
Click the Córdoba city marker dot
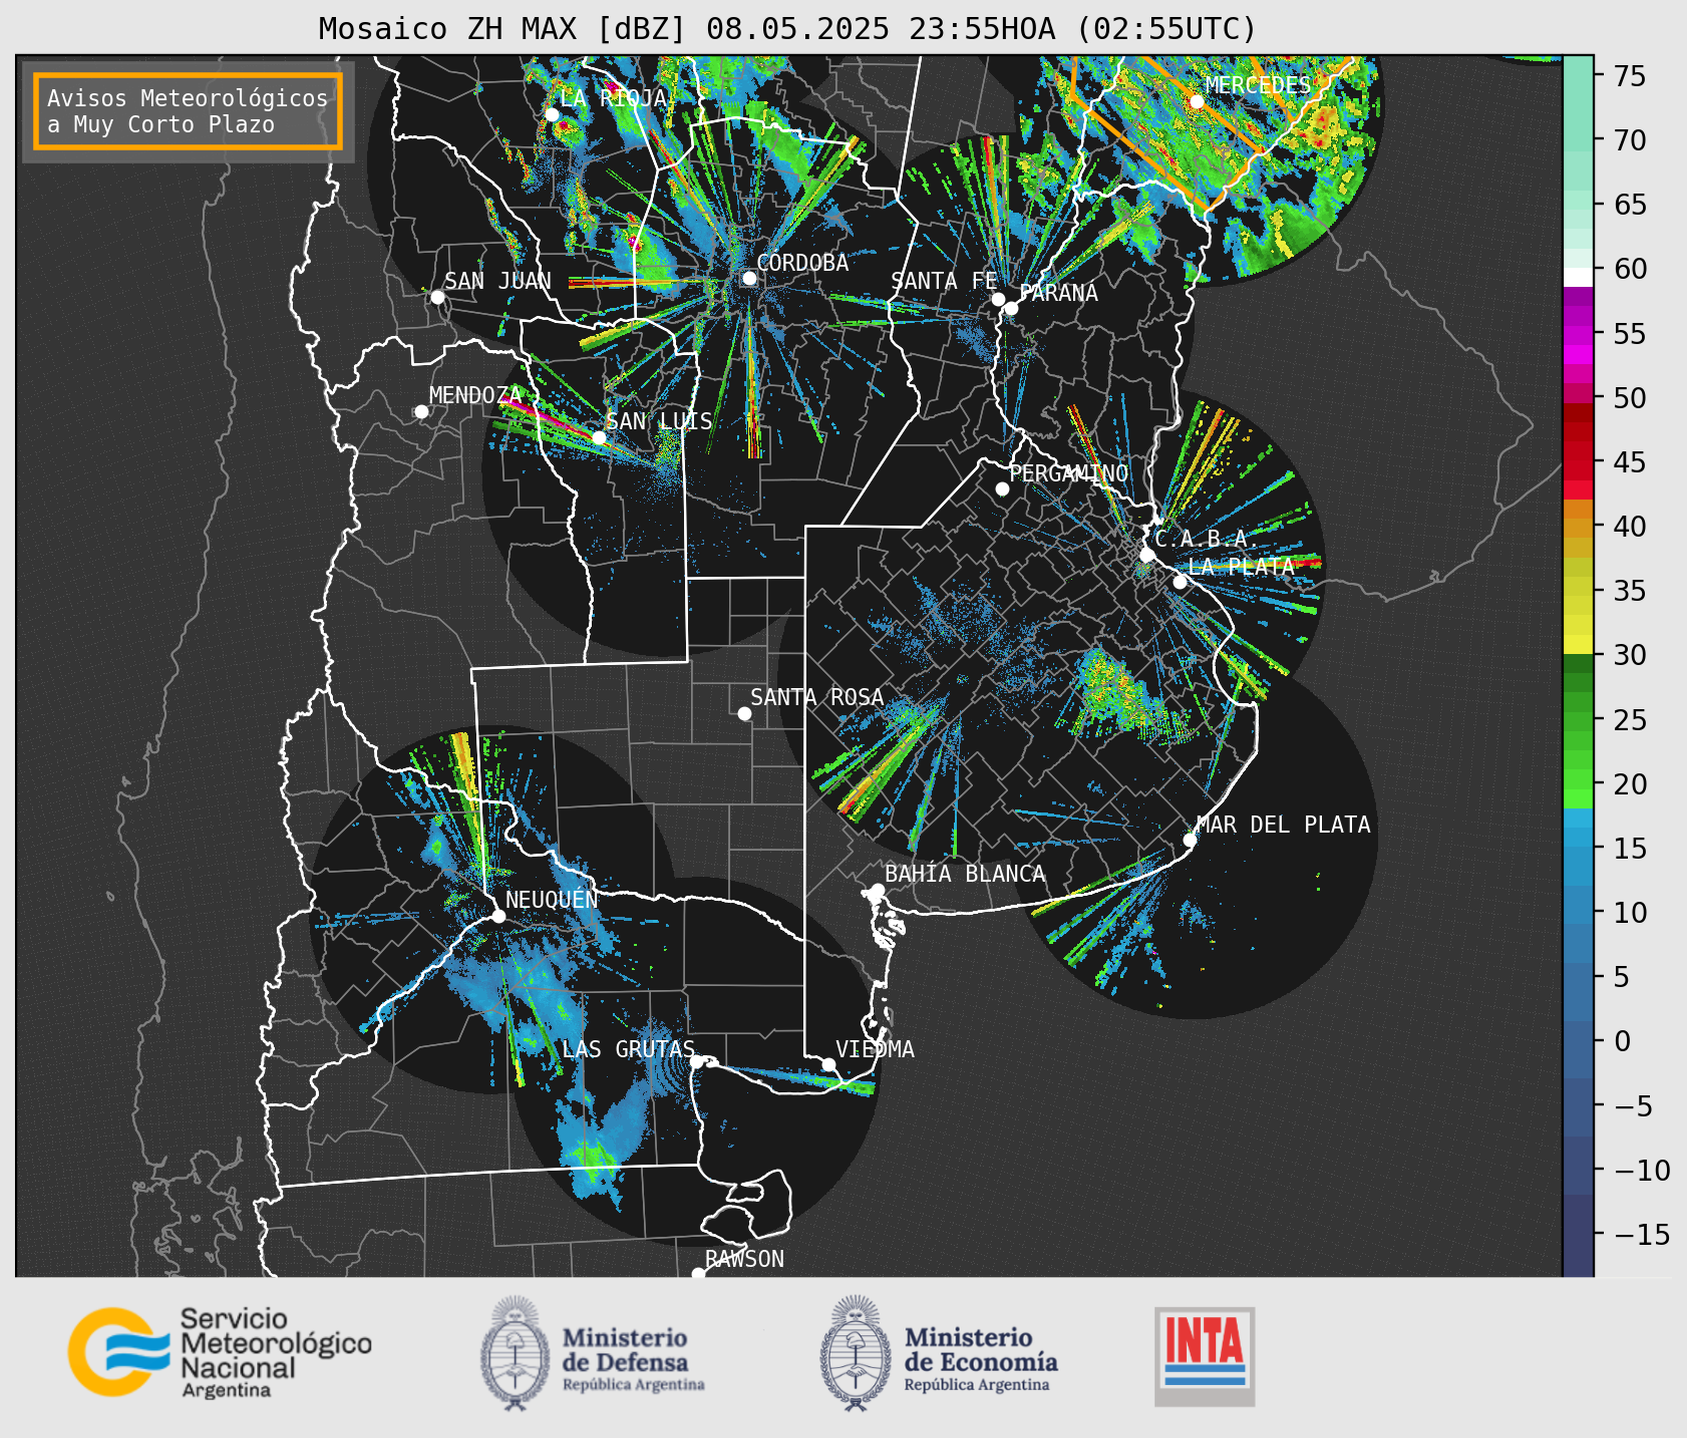[749, 278]
